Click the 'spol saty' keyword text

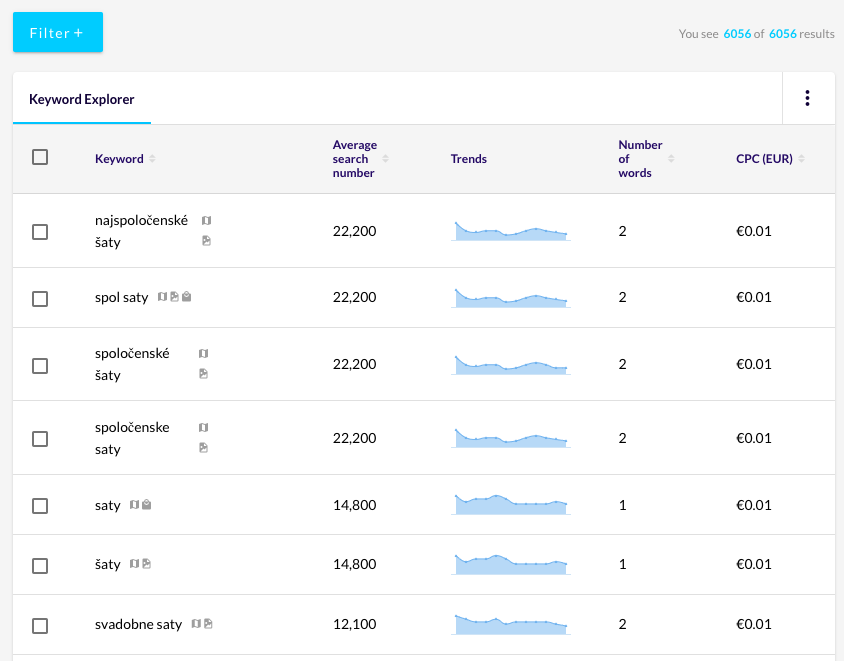click(121, 297)
